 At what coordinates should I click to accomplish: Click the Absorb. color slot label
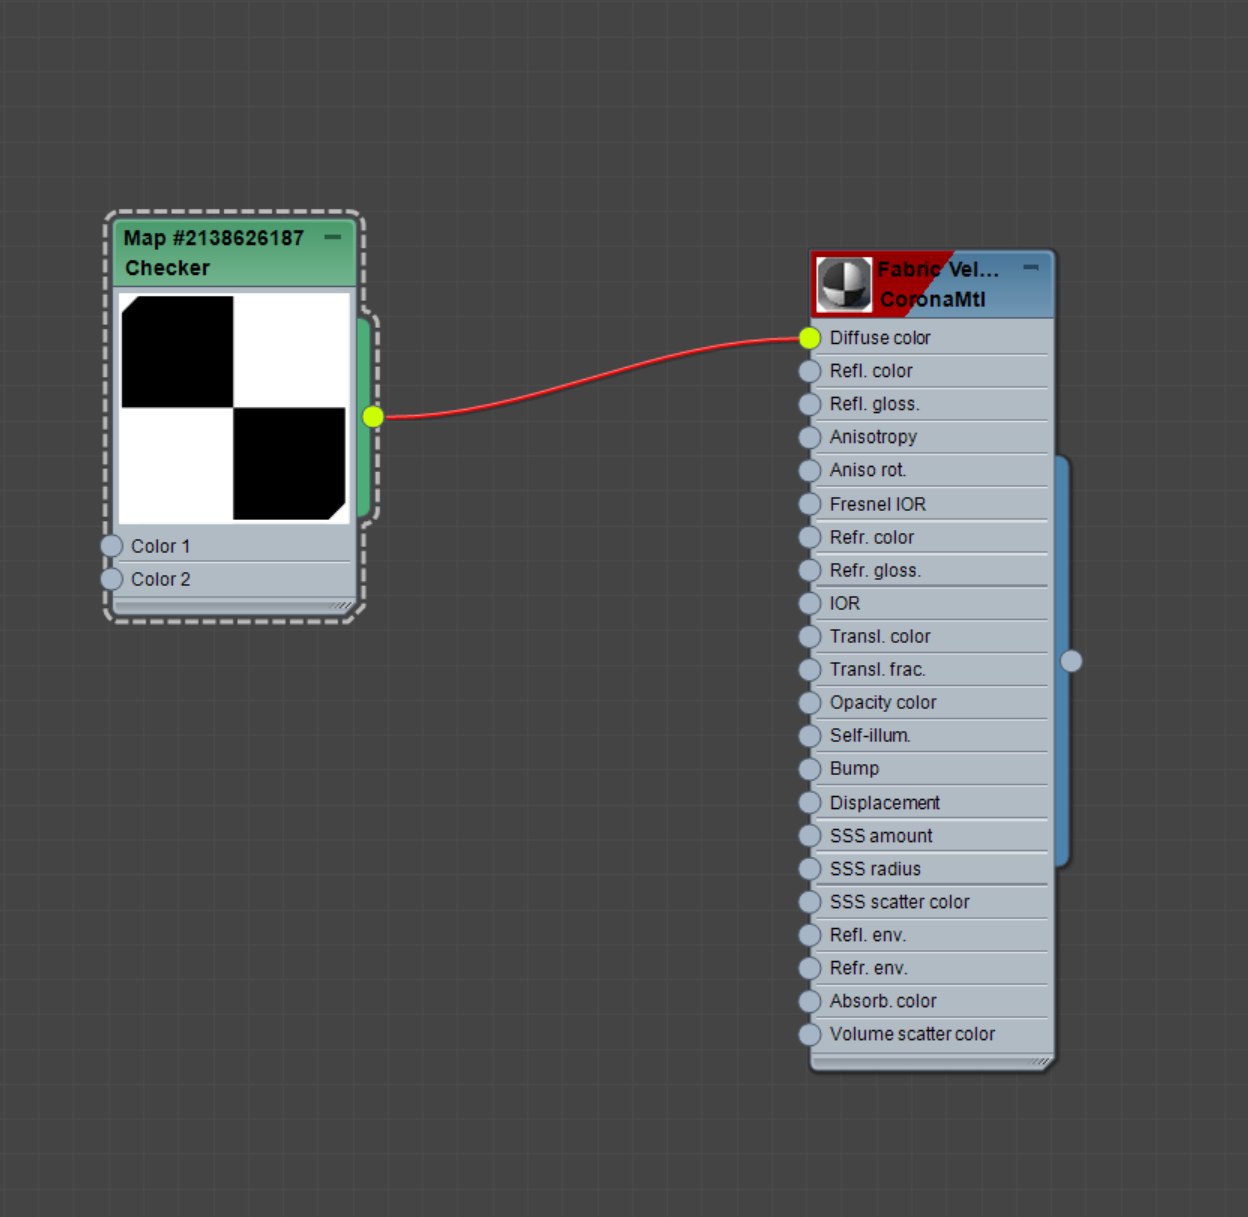point(883,1001)
